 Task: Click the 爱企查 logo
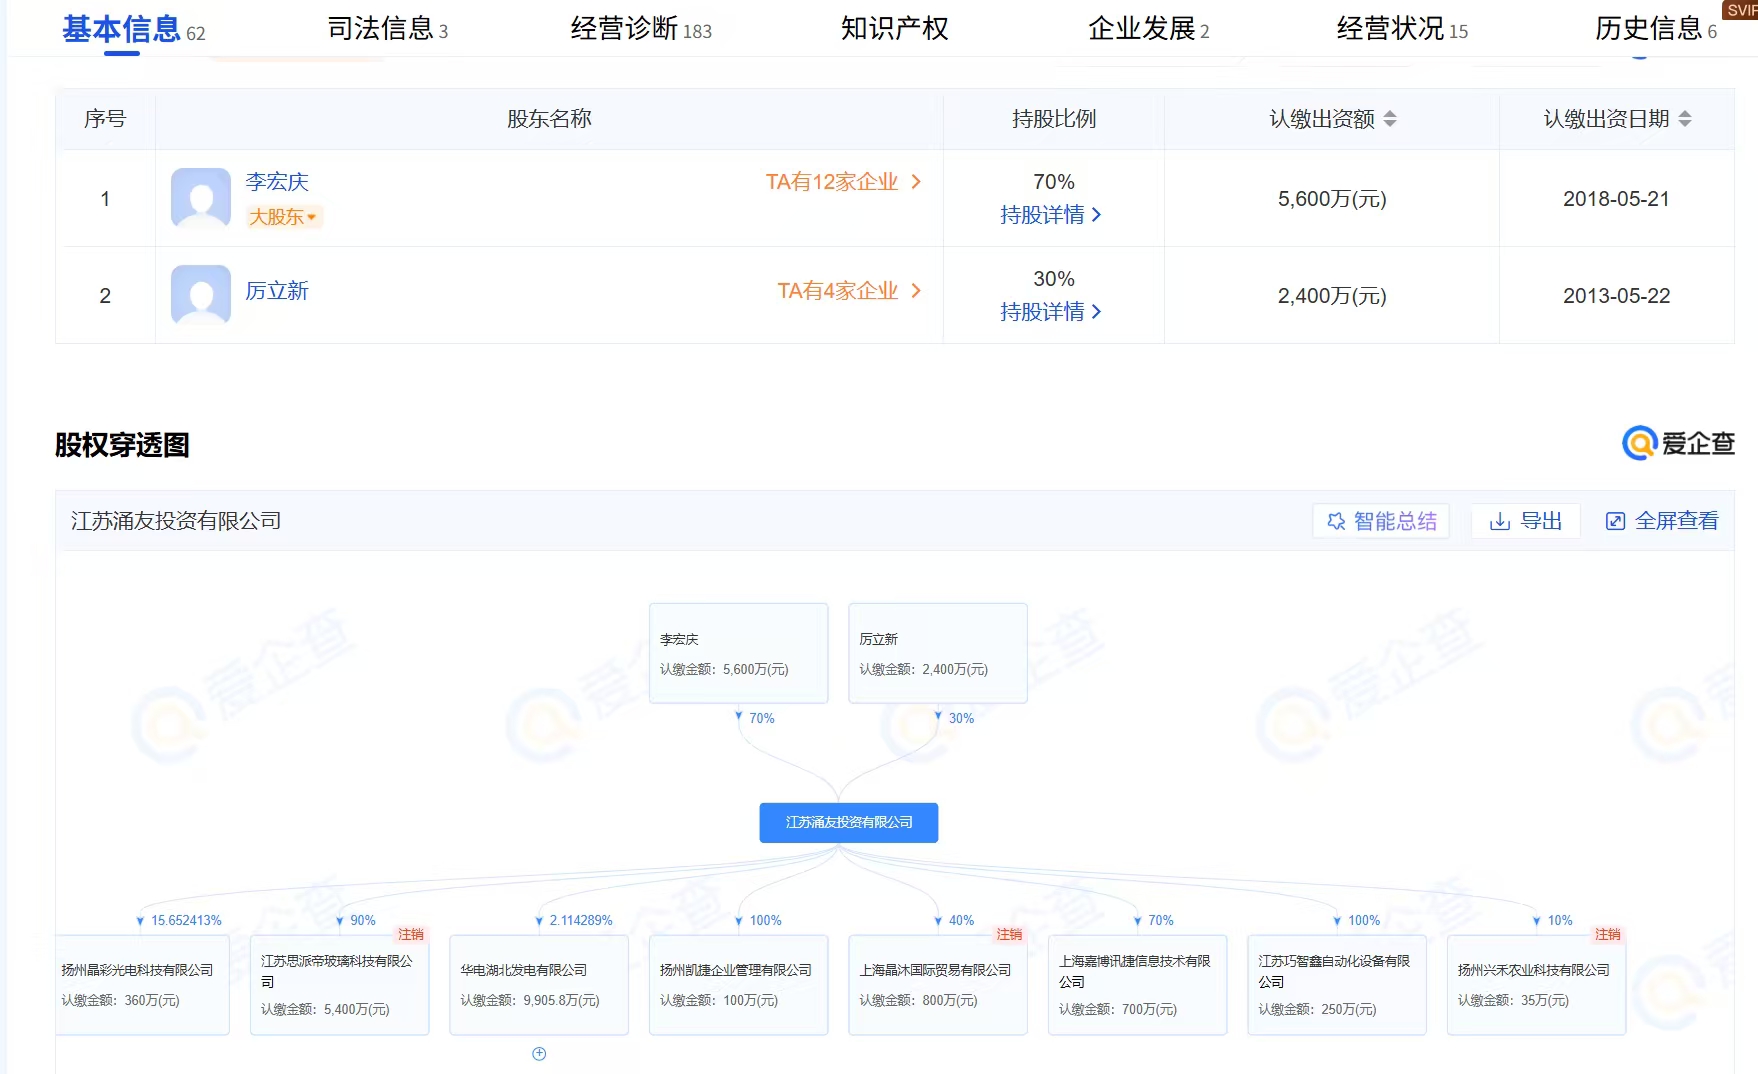point(1678,443)
